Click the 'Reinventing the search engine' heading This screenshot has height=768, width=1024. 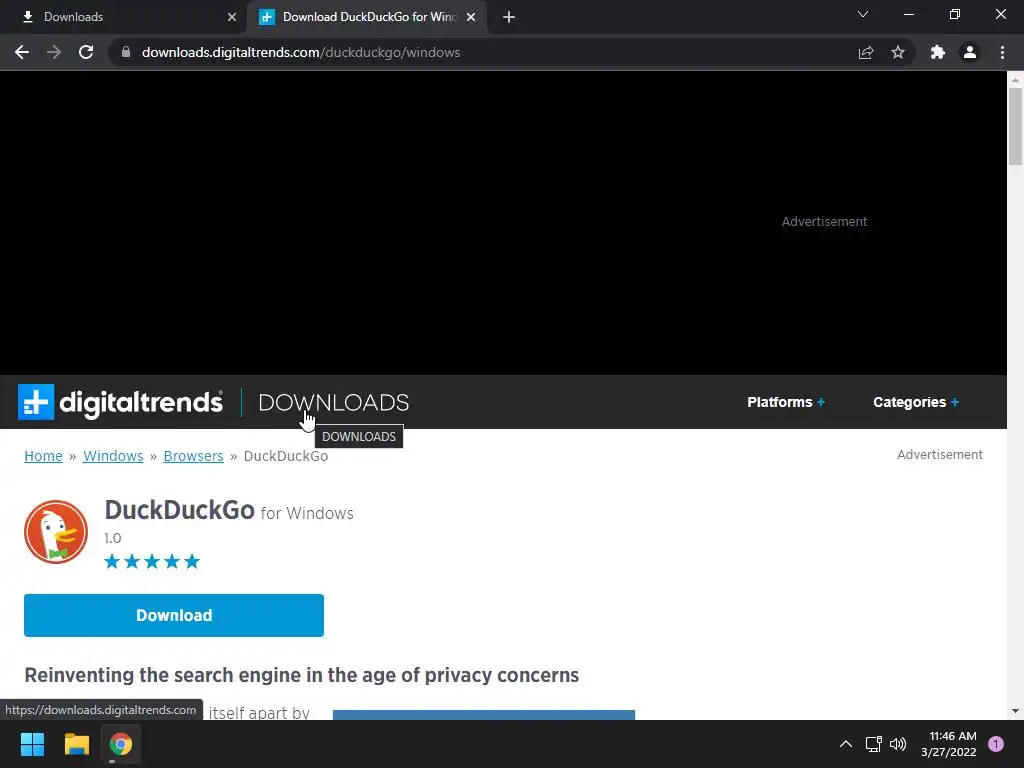click(x=302, y=675)
